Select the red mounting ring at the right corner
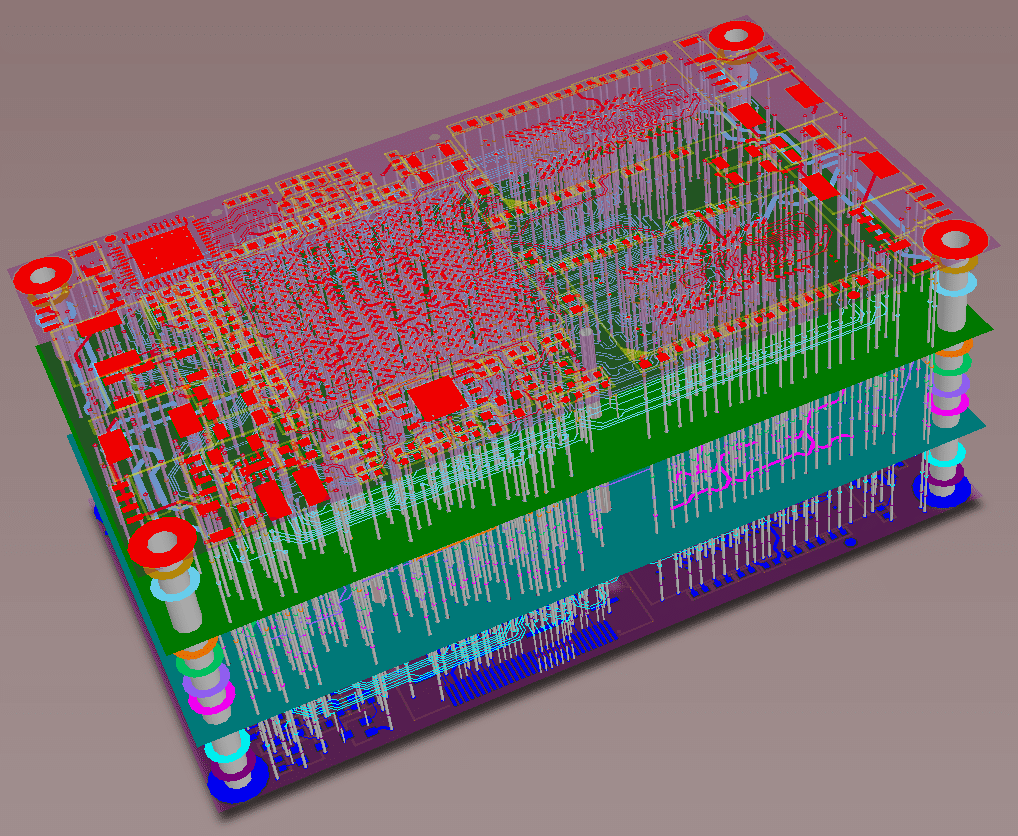Viewport: 1018px width, 836px height. (956, 240)
